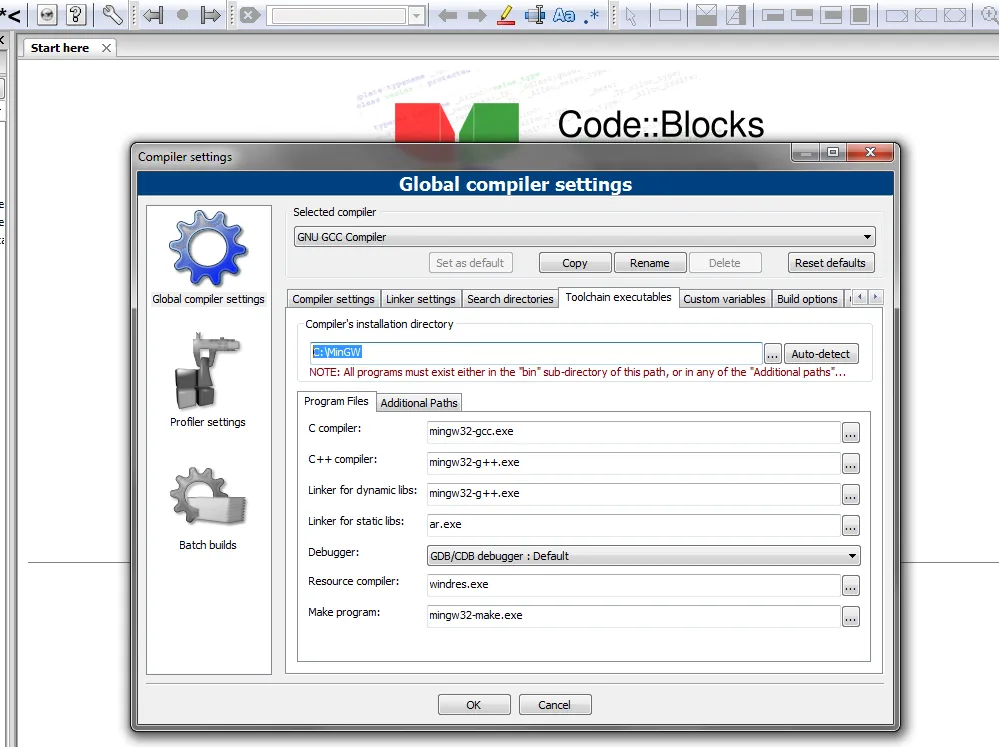Click the grey right arrow next icon
The height and width of the screenshot is (747, 999).
pos(477,15)
